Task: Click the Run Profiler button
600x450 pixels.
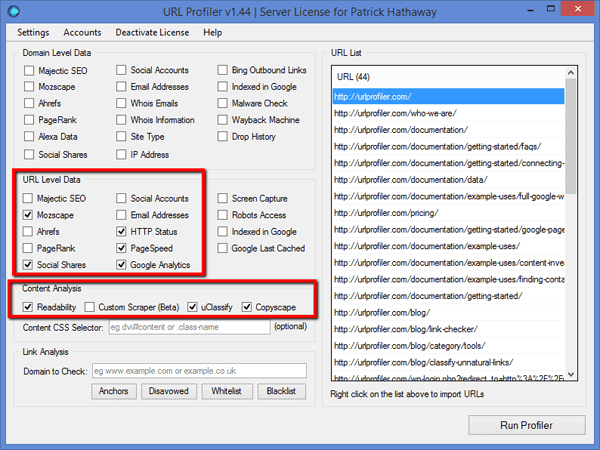Action: [x=527, y=425]
